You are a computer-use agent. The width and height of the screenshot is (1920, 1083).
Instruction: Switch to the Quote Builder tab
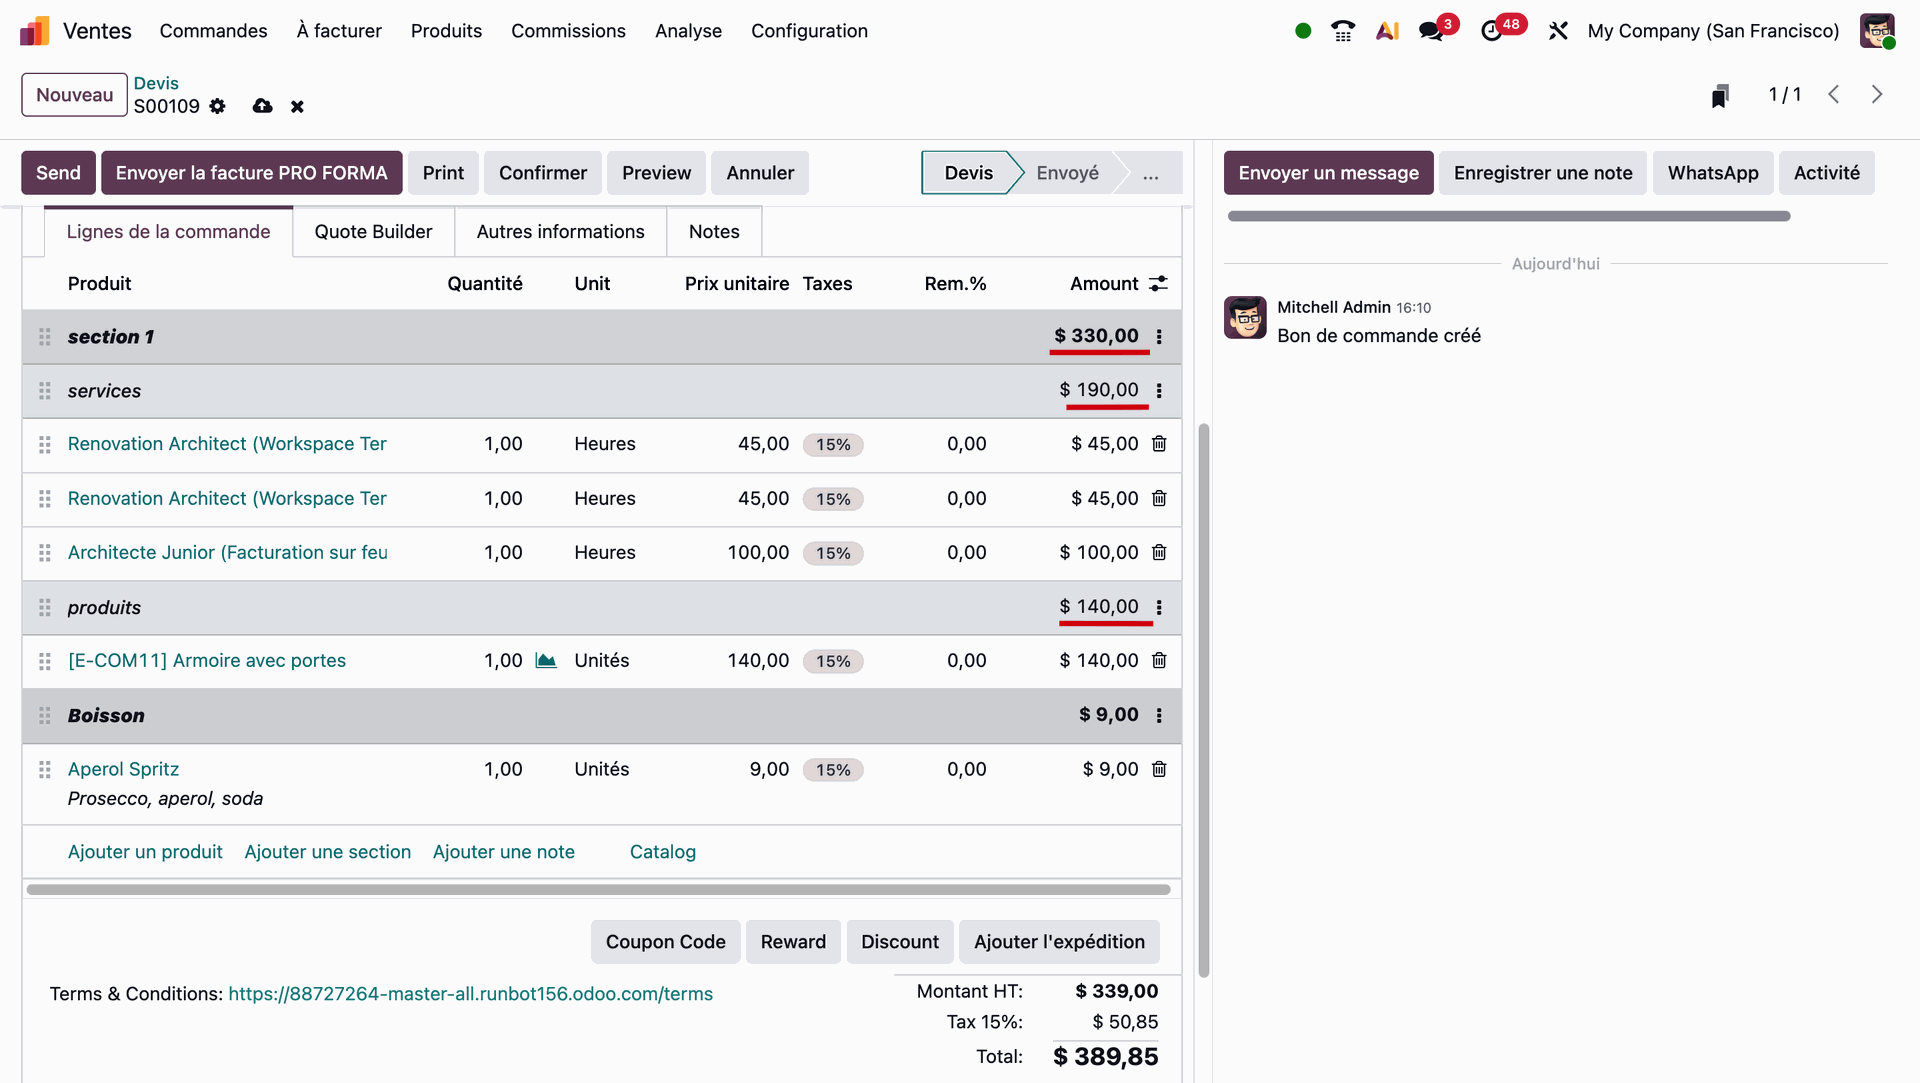point(373,232)
